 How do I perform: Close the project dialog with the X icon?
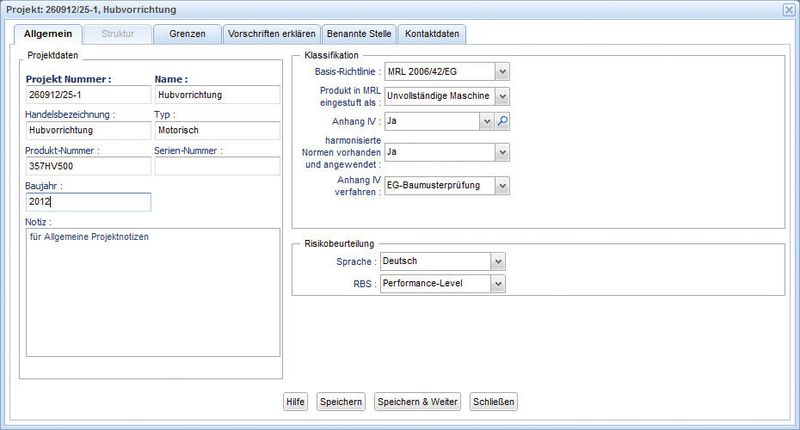(x=788, y=9)
